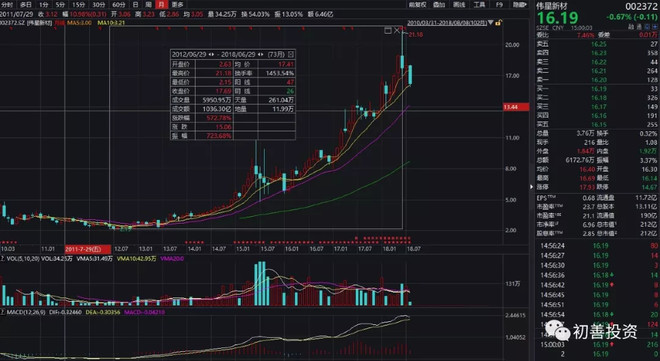
Task: Click the last blue square icon near price
Action: click(654, 27)
